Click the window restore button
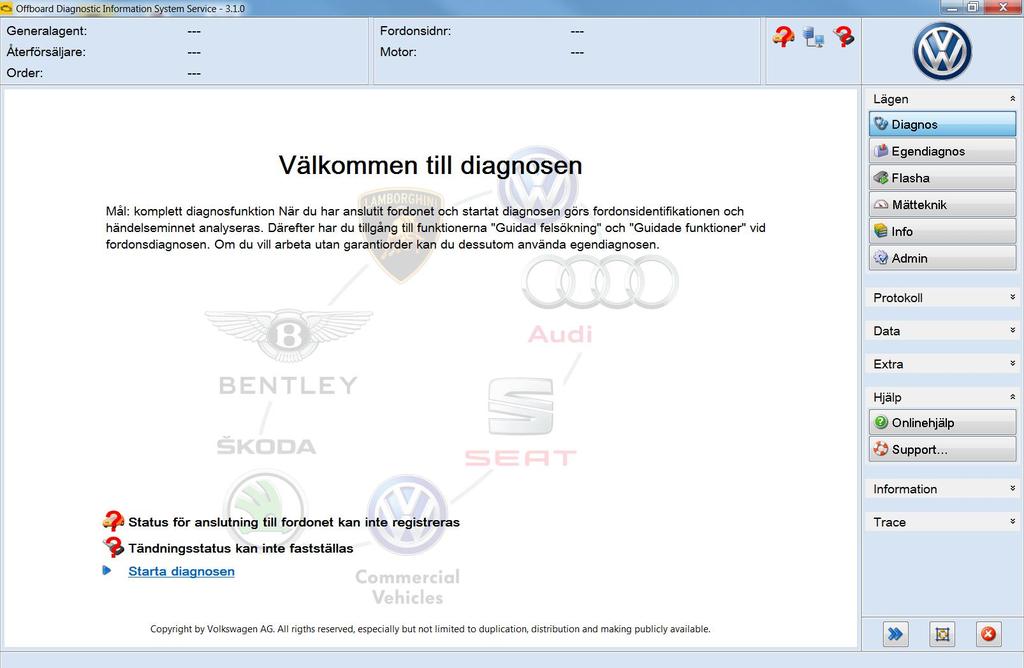Image resolution: width=1024 pixels, height=668 pixels. coord(973,7)
